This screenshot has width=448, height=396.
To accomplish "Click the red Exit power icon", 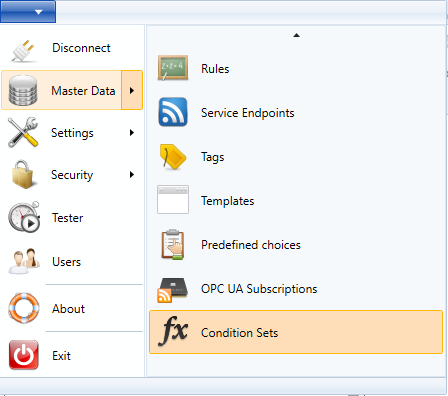I will point(24,355).
